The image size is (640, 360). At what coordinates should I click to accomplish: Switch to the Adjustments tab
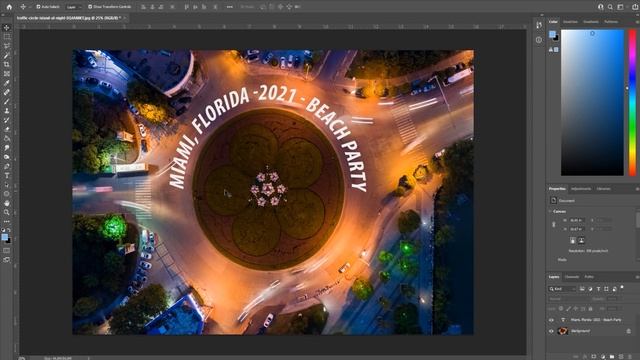[581, 189]
